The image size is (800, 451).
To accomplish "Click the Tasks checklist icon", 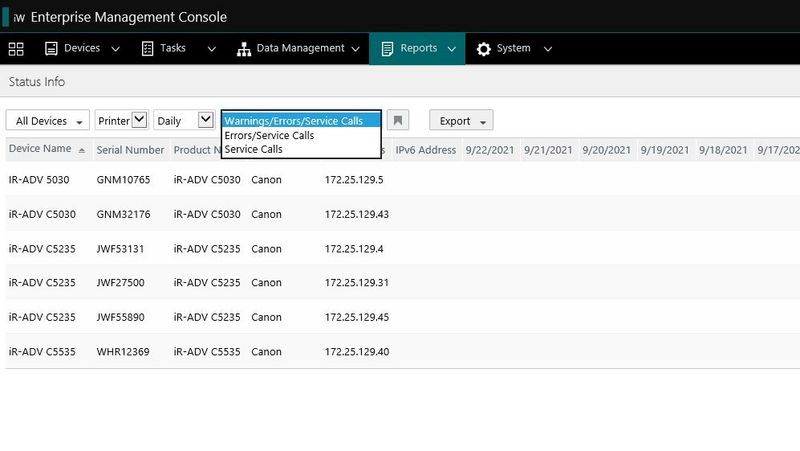I will pyautogui.click(x=147, y=48).
